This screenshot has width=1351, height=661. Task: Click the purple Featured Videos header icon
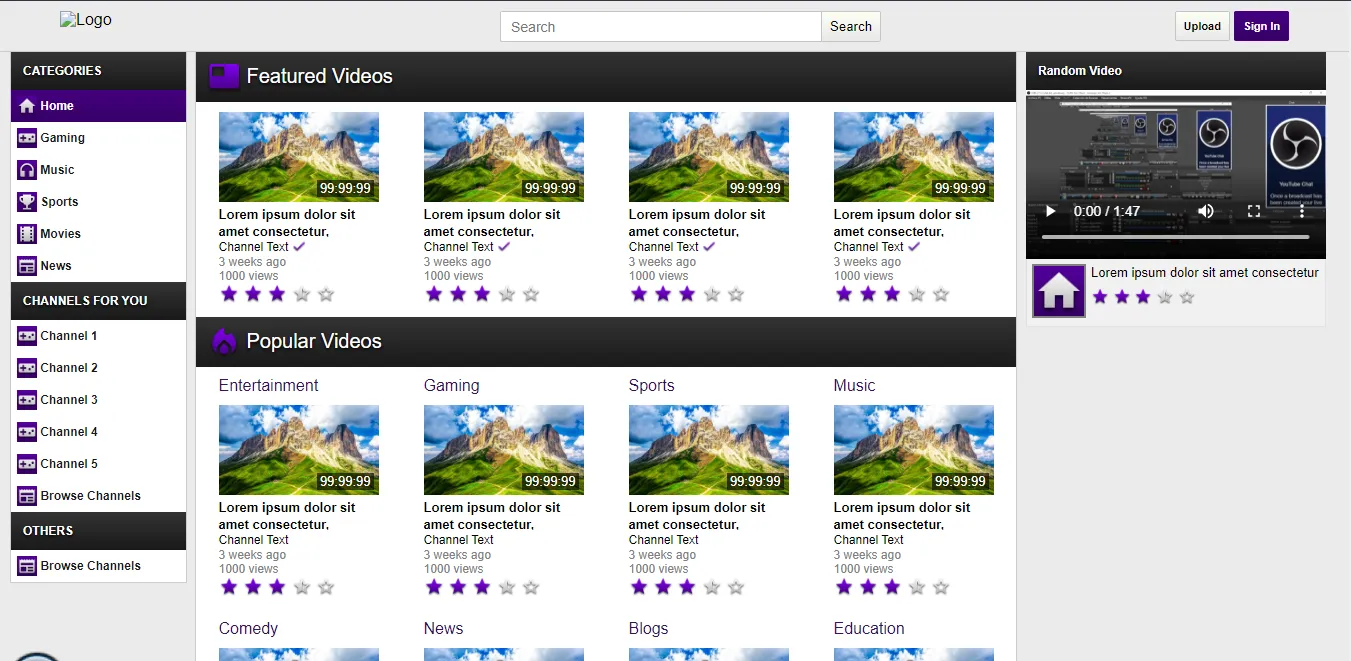[x=224, y=76]
